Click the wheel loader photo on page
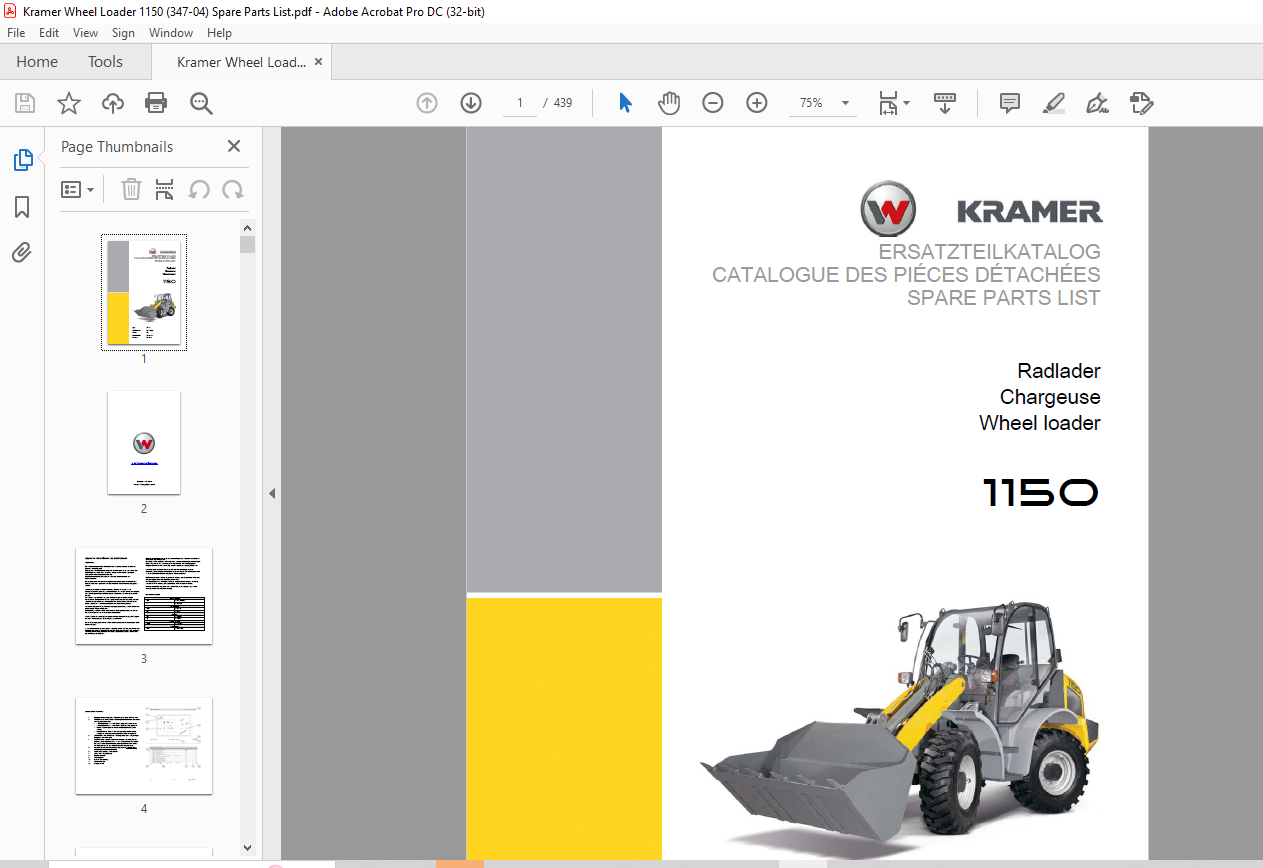 coord(900,724)
